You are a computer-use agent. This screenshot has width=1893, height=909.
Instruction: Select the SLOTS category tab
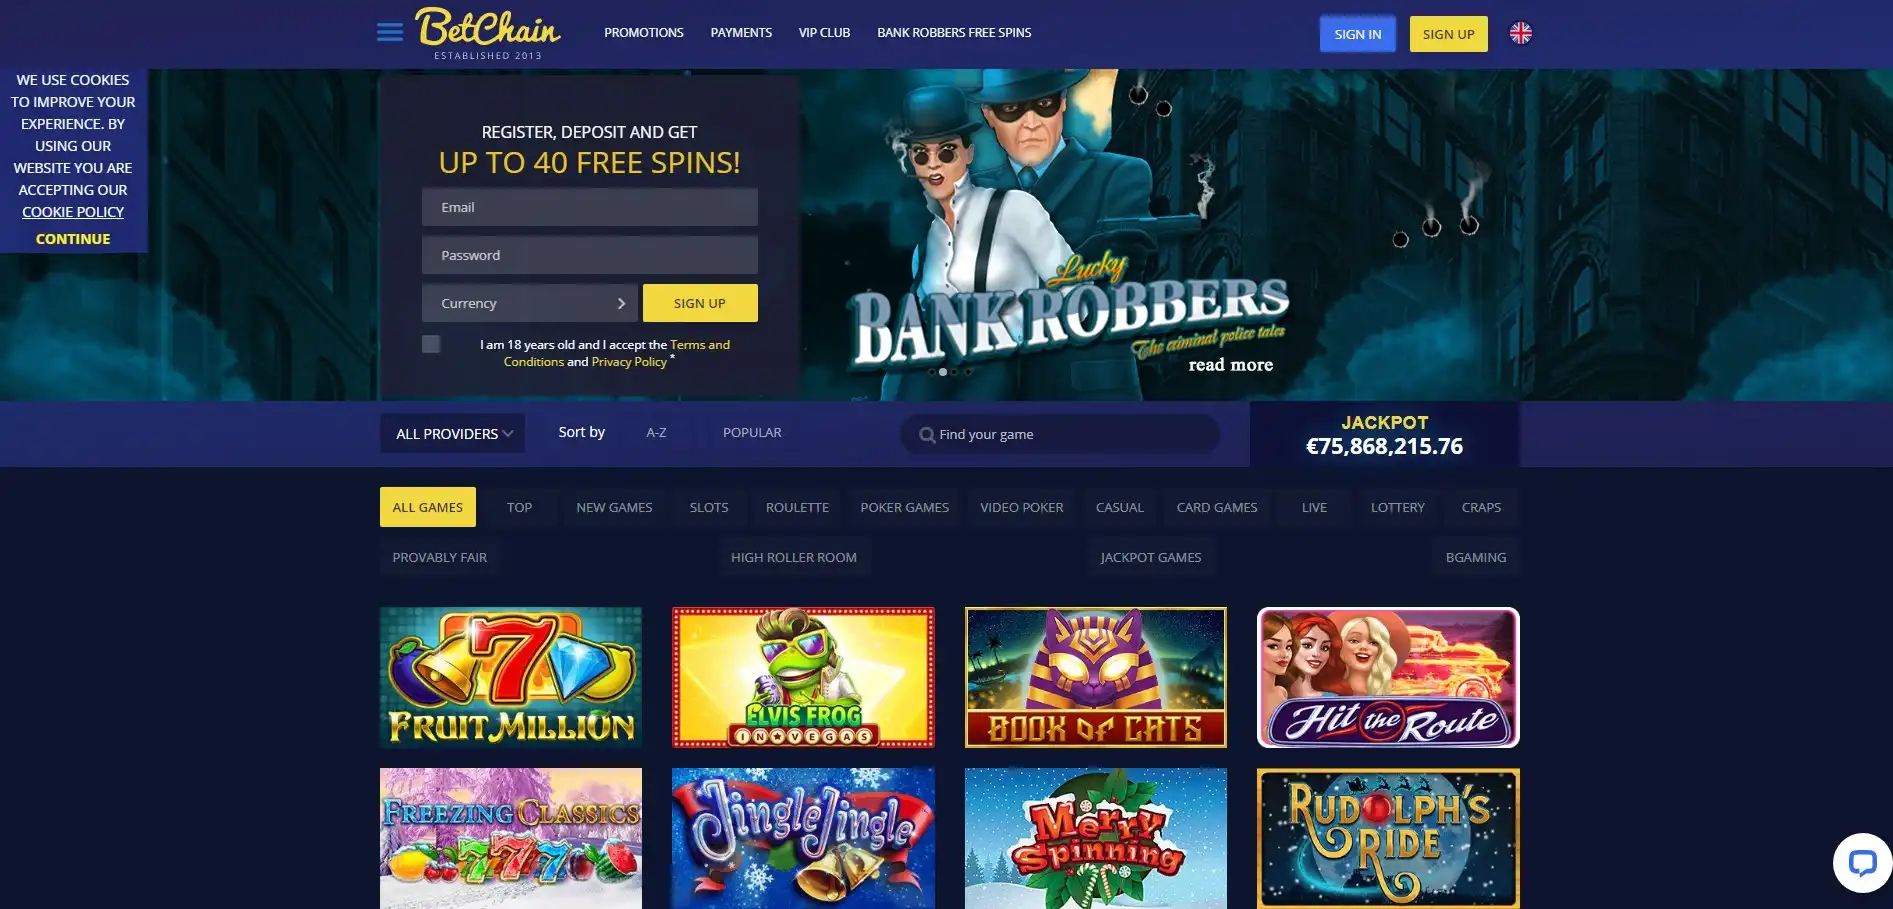coord(709,507)
